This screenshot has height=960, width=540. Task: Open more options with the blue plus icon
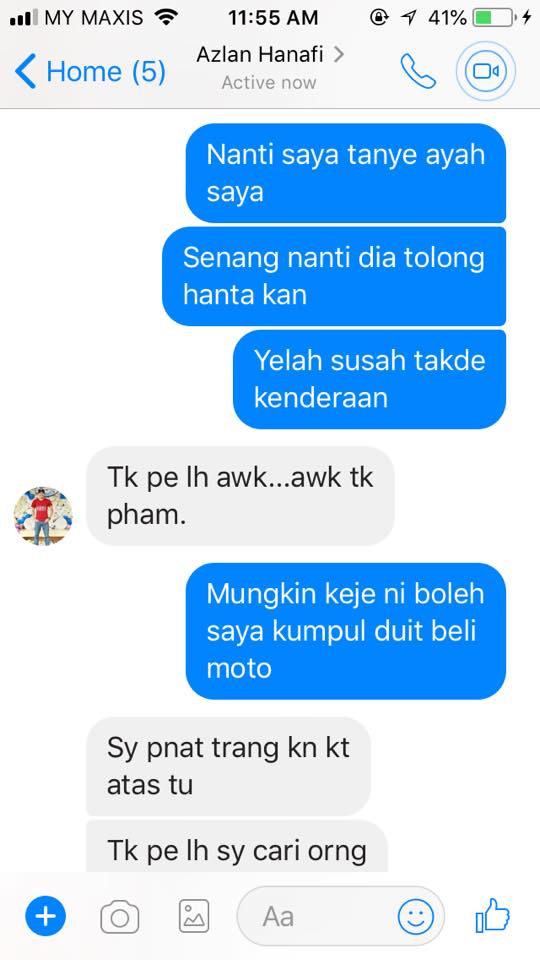pos(45,916)
